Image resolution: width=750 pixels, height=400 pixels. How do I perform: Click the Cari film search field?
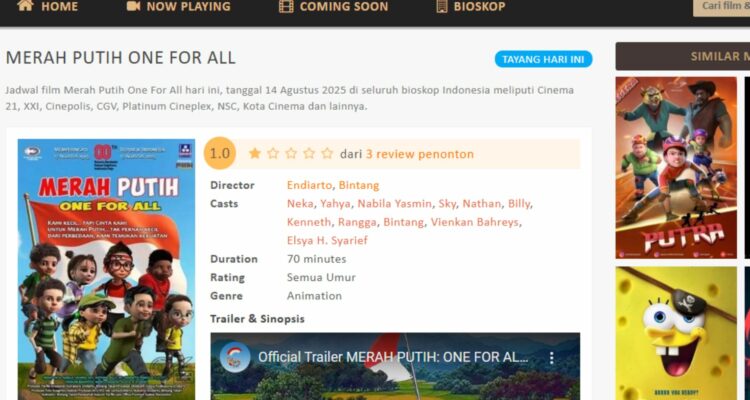[x=722, y=7]
